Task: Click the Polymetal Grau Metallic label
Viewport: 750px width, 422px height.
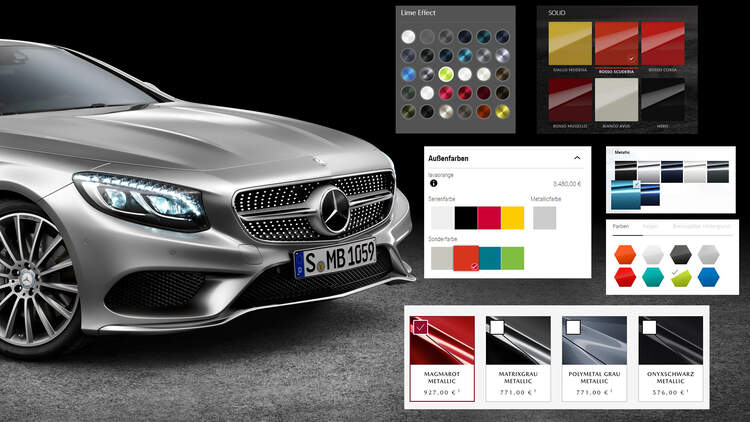Action: tap(594, 378)
